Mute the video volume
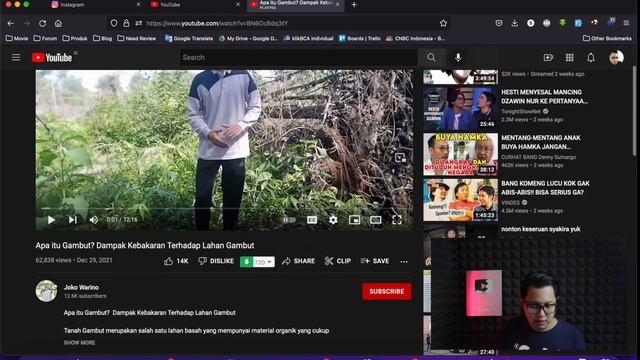Screen dimensions: 640x360 [93, 220]
